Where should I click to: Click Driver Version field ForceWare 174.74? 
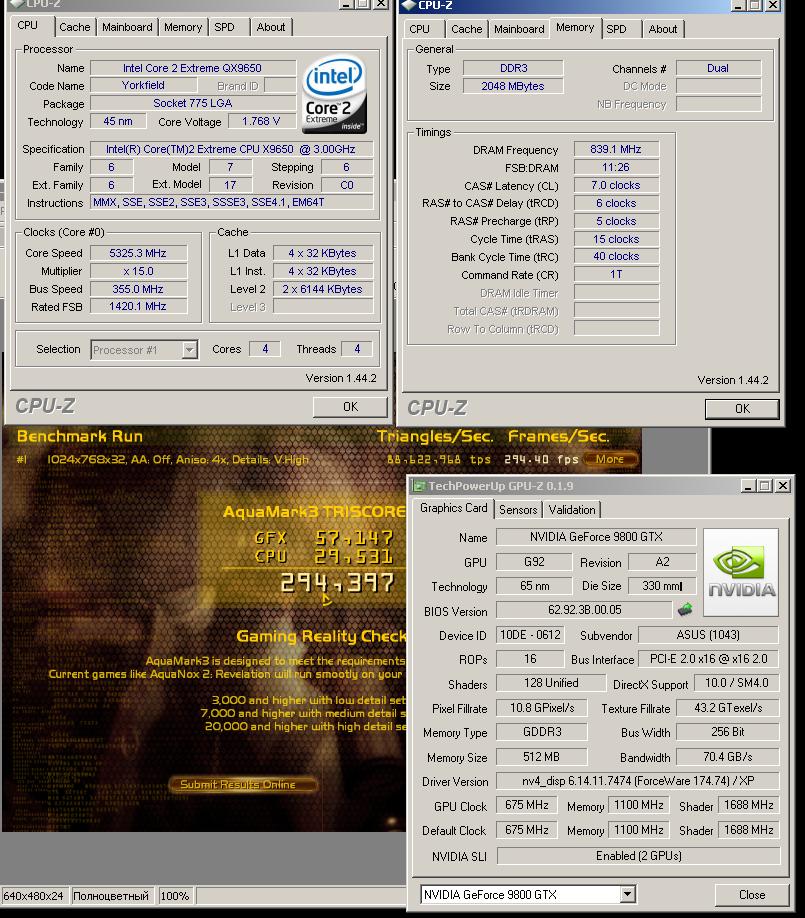click(638, 781)
